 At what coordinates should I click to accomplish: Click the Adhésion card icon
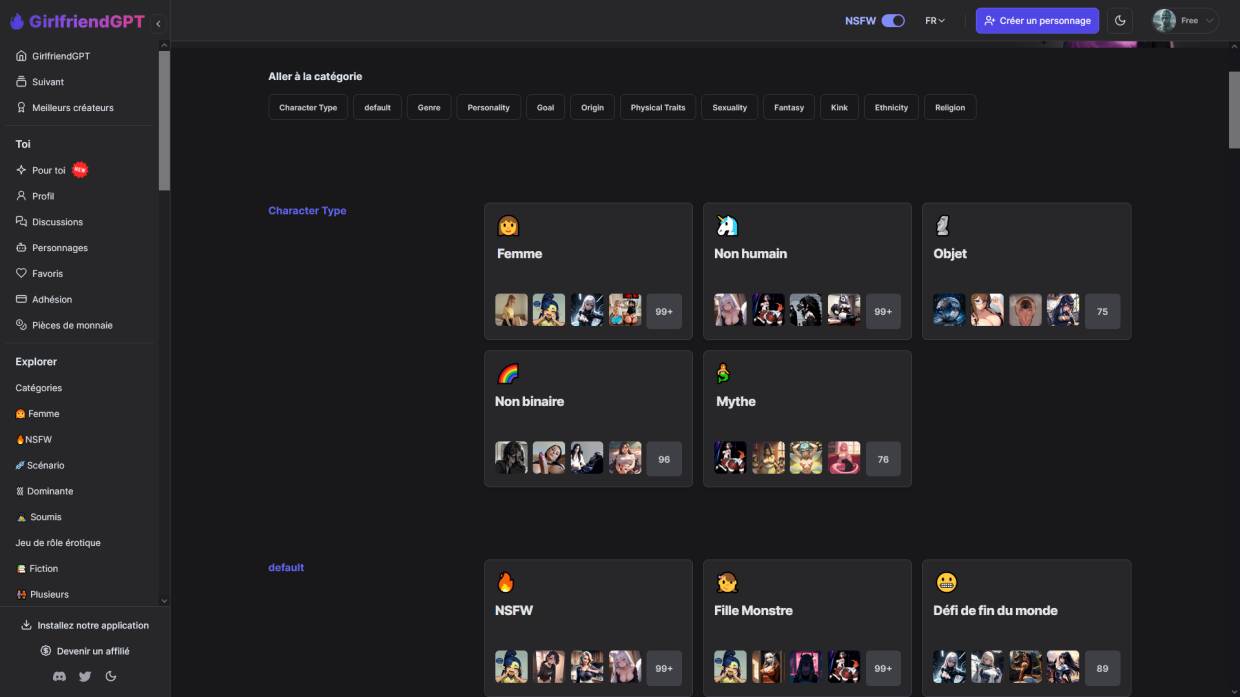pos(22,299)
